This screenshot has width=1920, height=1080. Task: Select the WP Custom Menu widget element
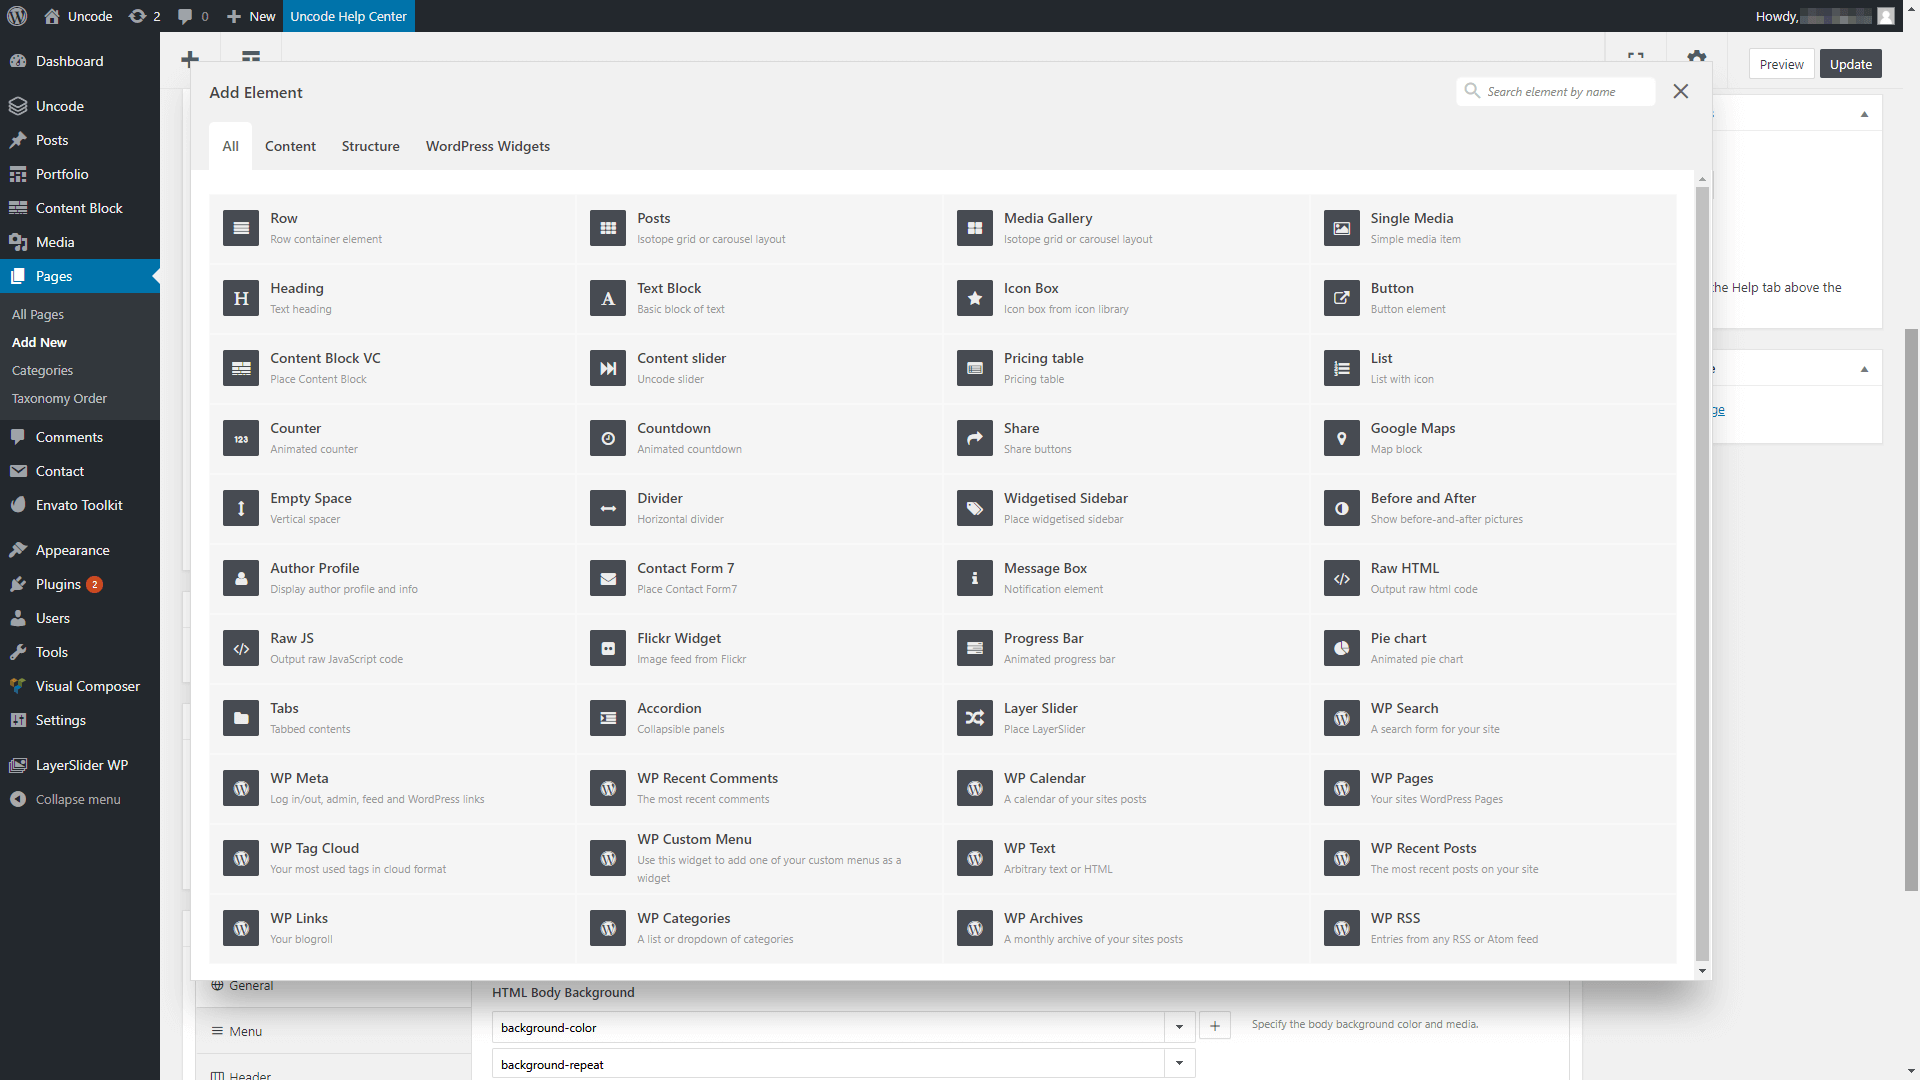point(760,858)
